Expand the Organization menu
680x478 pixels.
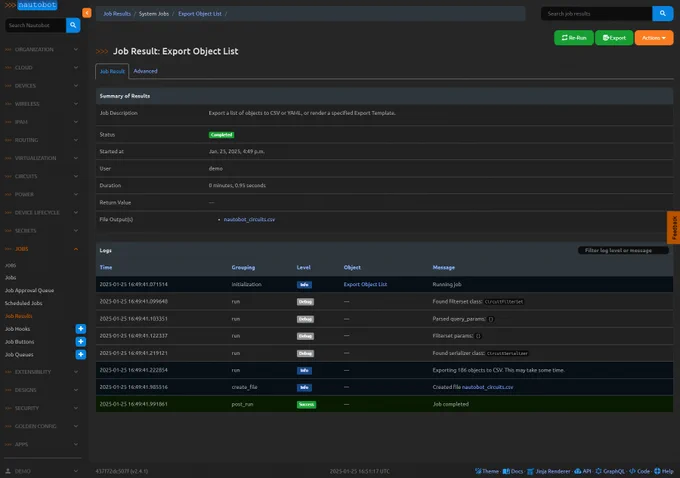(x=42, y=49)
